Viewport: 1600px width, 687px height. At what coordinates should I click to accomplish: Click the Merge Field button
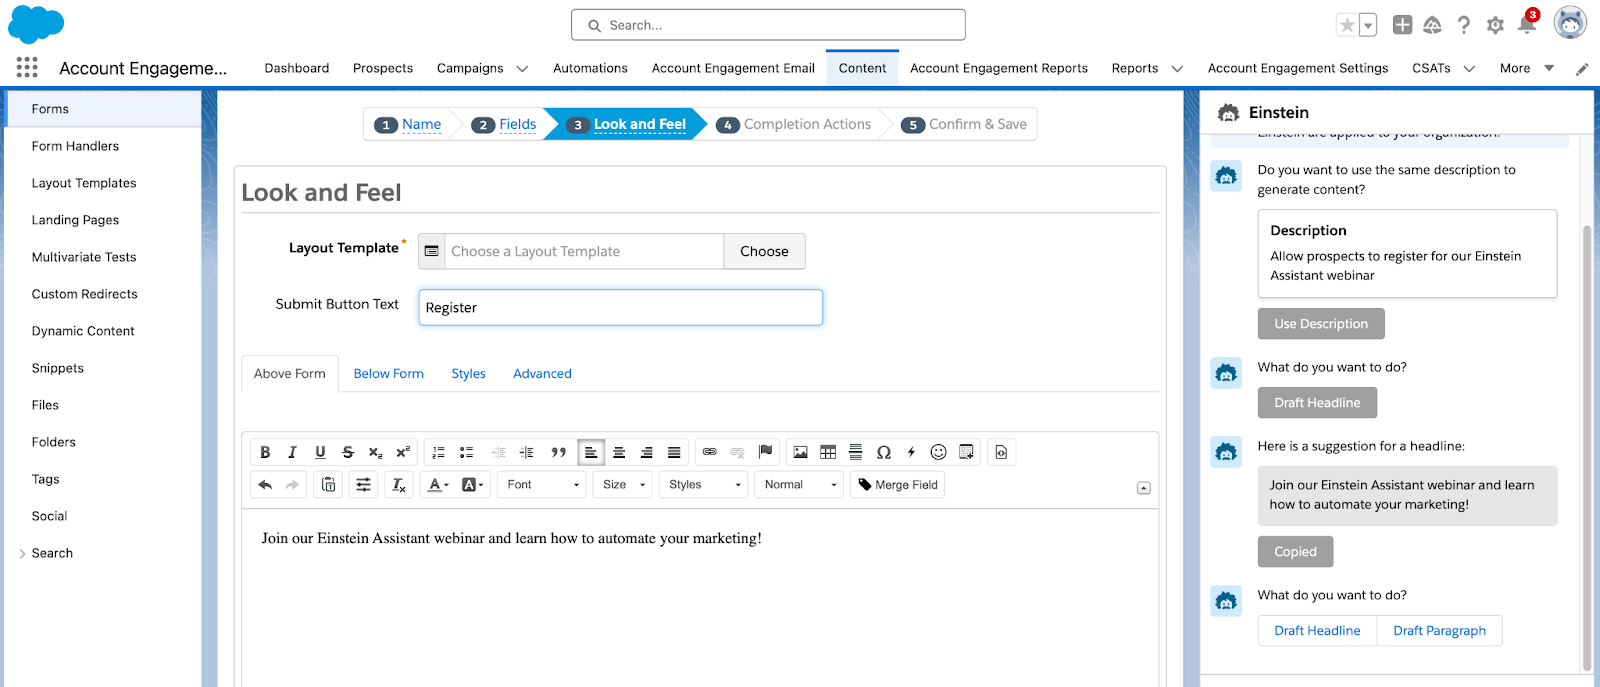pos(898,484)
